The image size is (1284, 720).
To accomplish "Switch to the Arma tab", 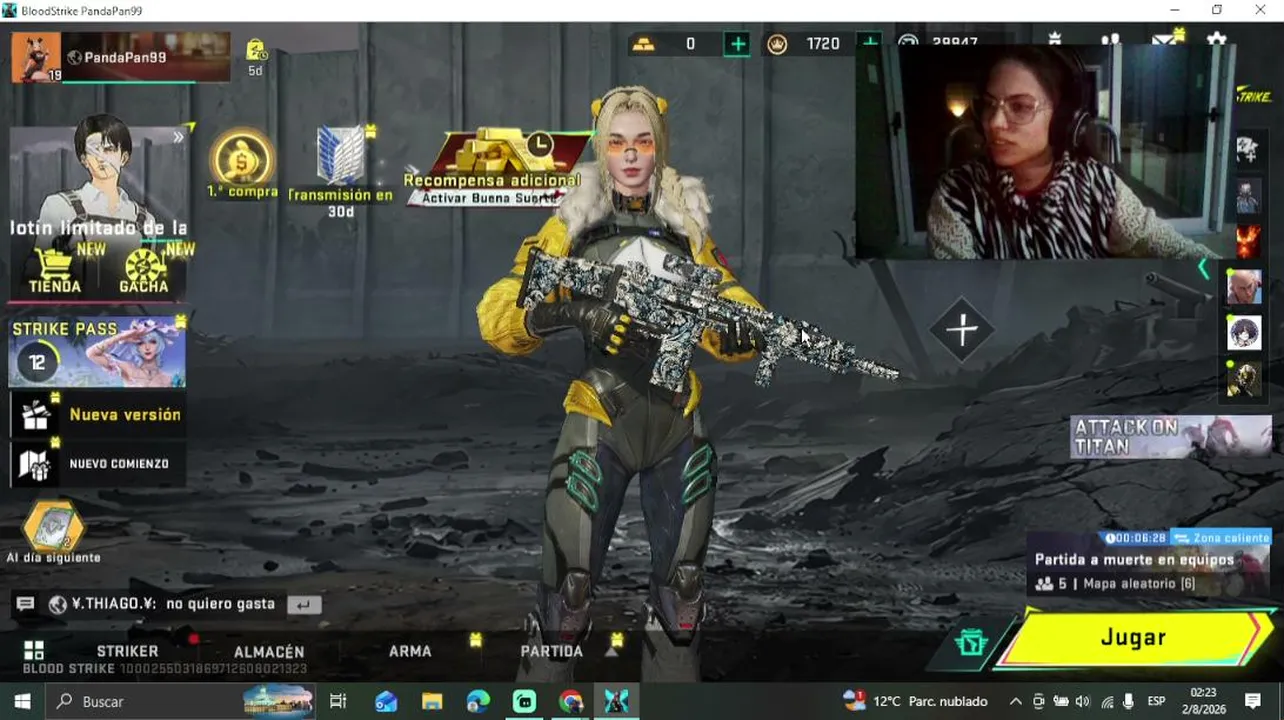I will point(410,651).
